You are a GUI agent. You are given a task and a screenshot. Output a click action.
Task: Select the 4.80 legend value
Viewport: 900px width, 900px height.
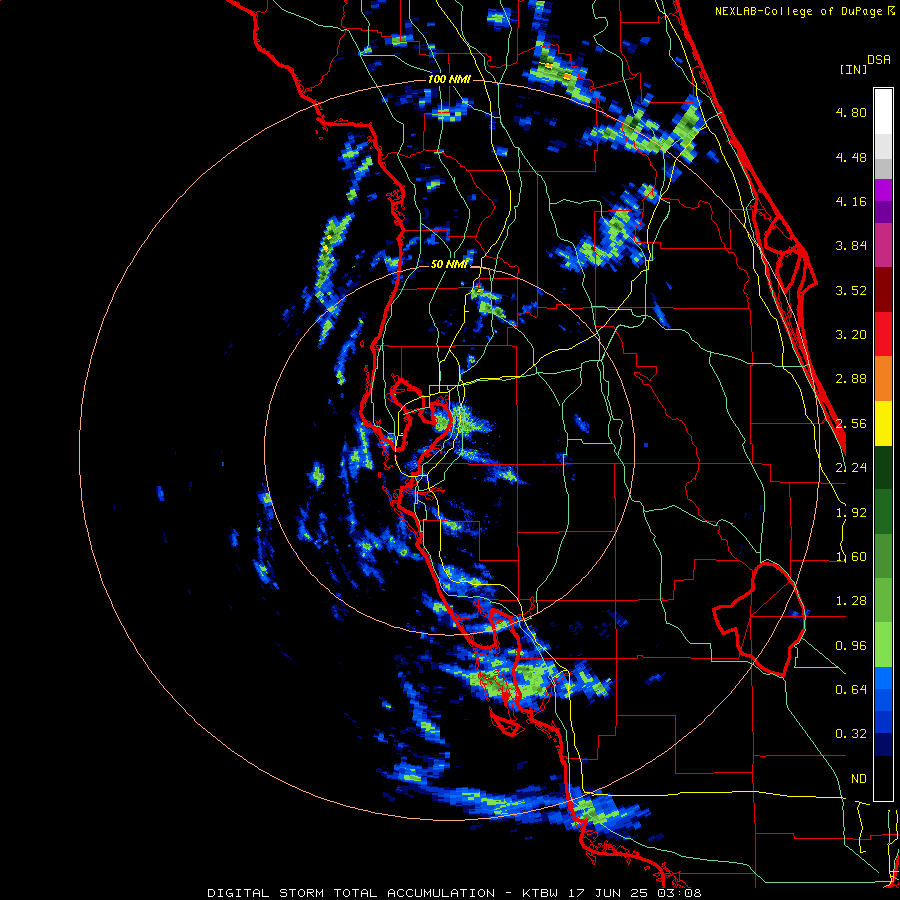tap(851, 112)
